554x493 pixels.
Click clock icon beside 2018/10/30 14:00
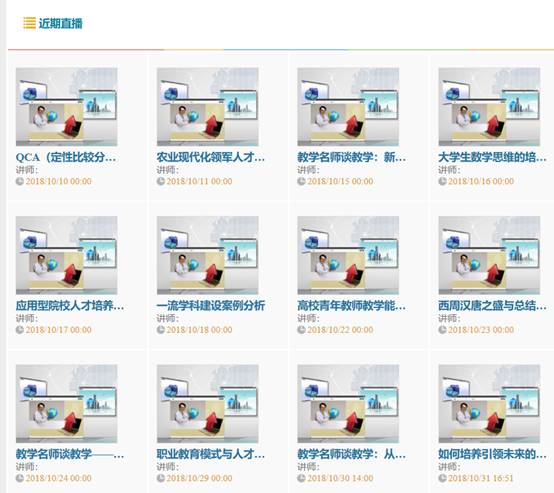click(x=301, y=478)
